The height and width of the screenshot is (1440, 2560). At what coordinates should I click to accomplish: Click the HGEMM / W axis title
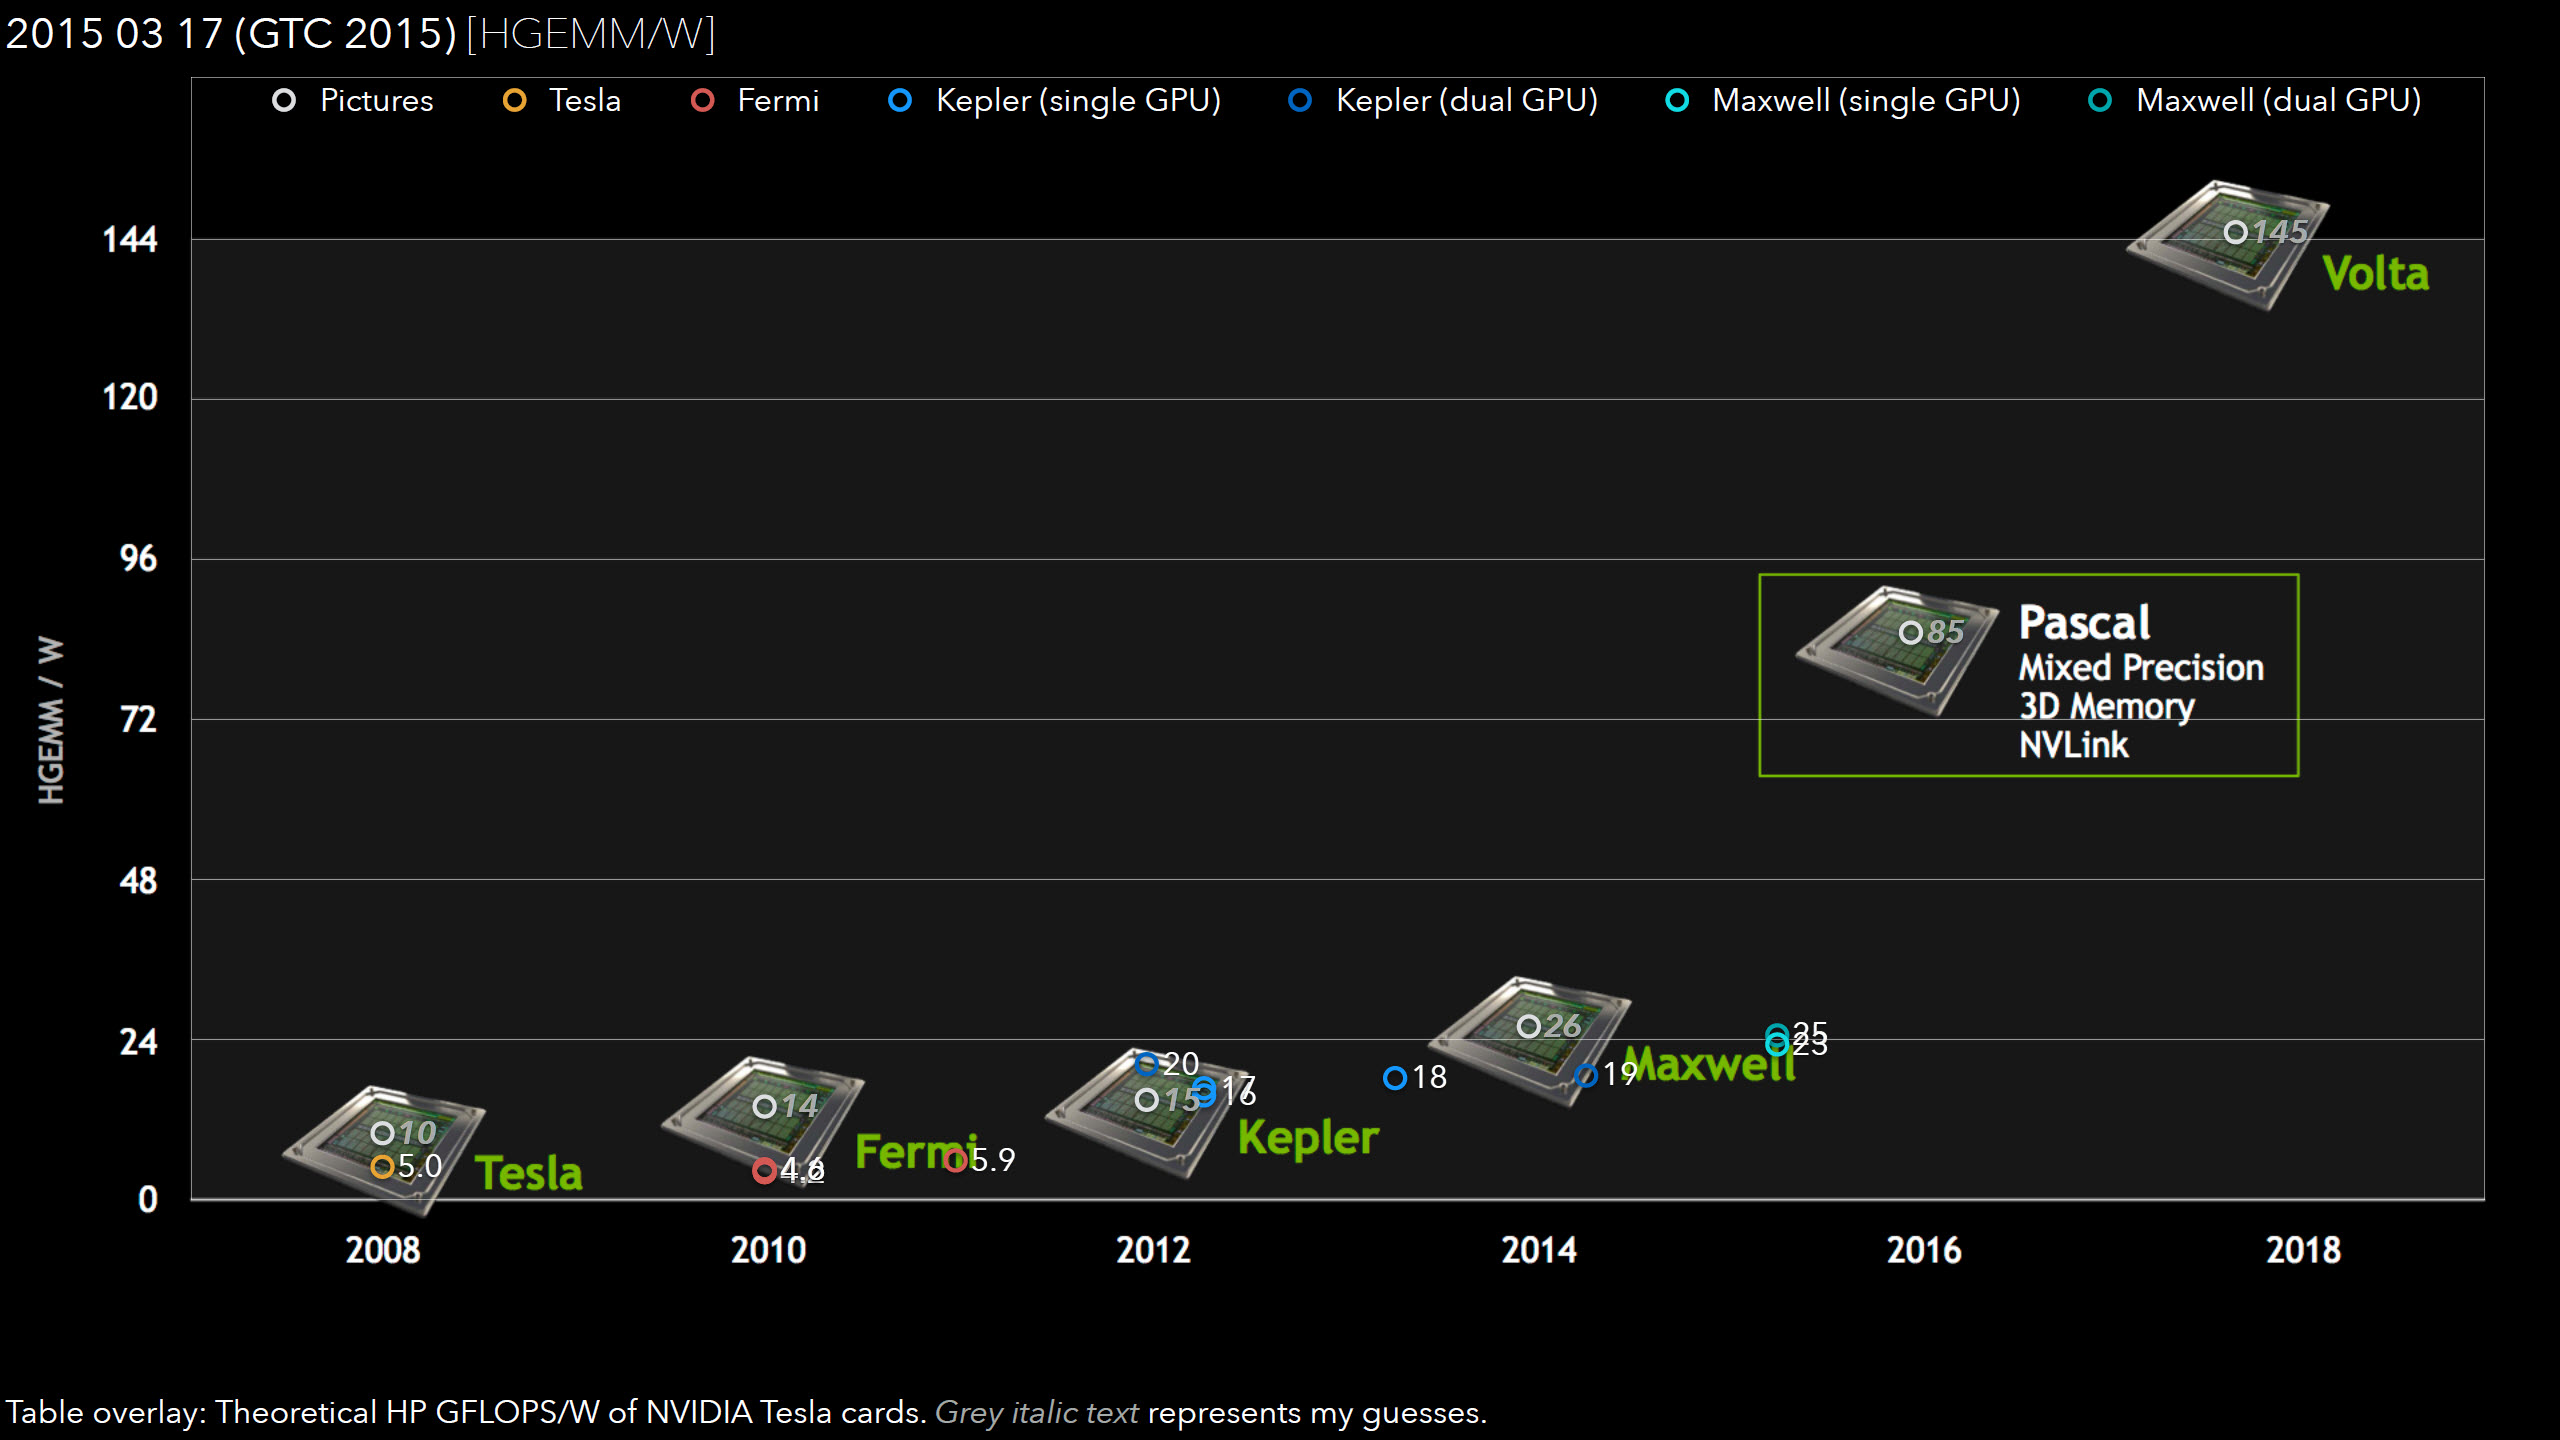click(x=50, y=720)
